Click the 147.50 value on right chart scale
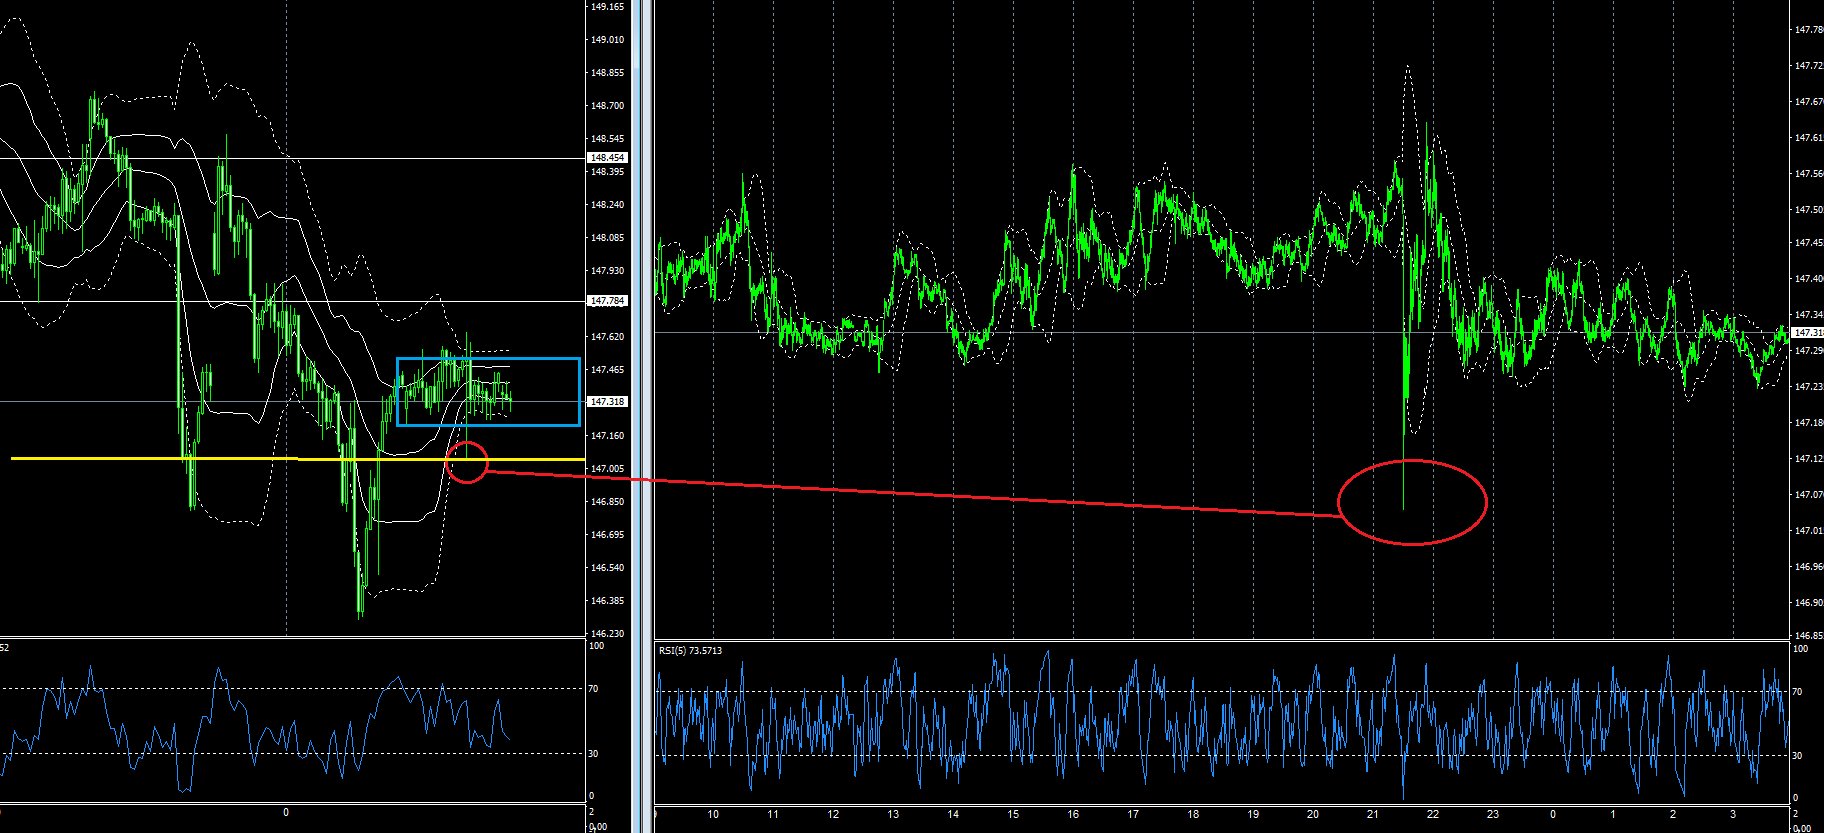 tap(1809, 210)
